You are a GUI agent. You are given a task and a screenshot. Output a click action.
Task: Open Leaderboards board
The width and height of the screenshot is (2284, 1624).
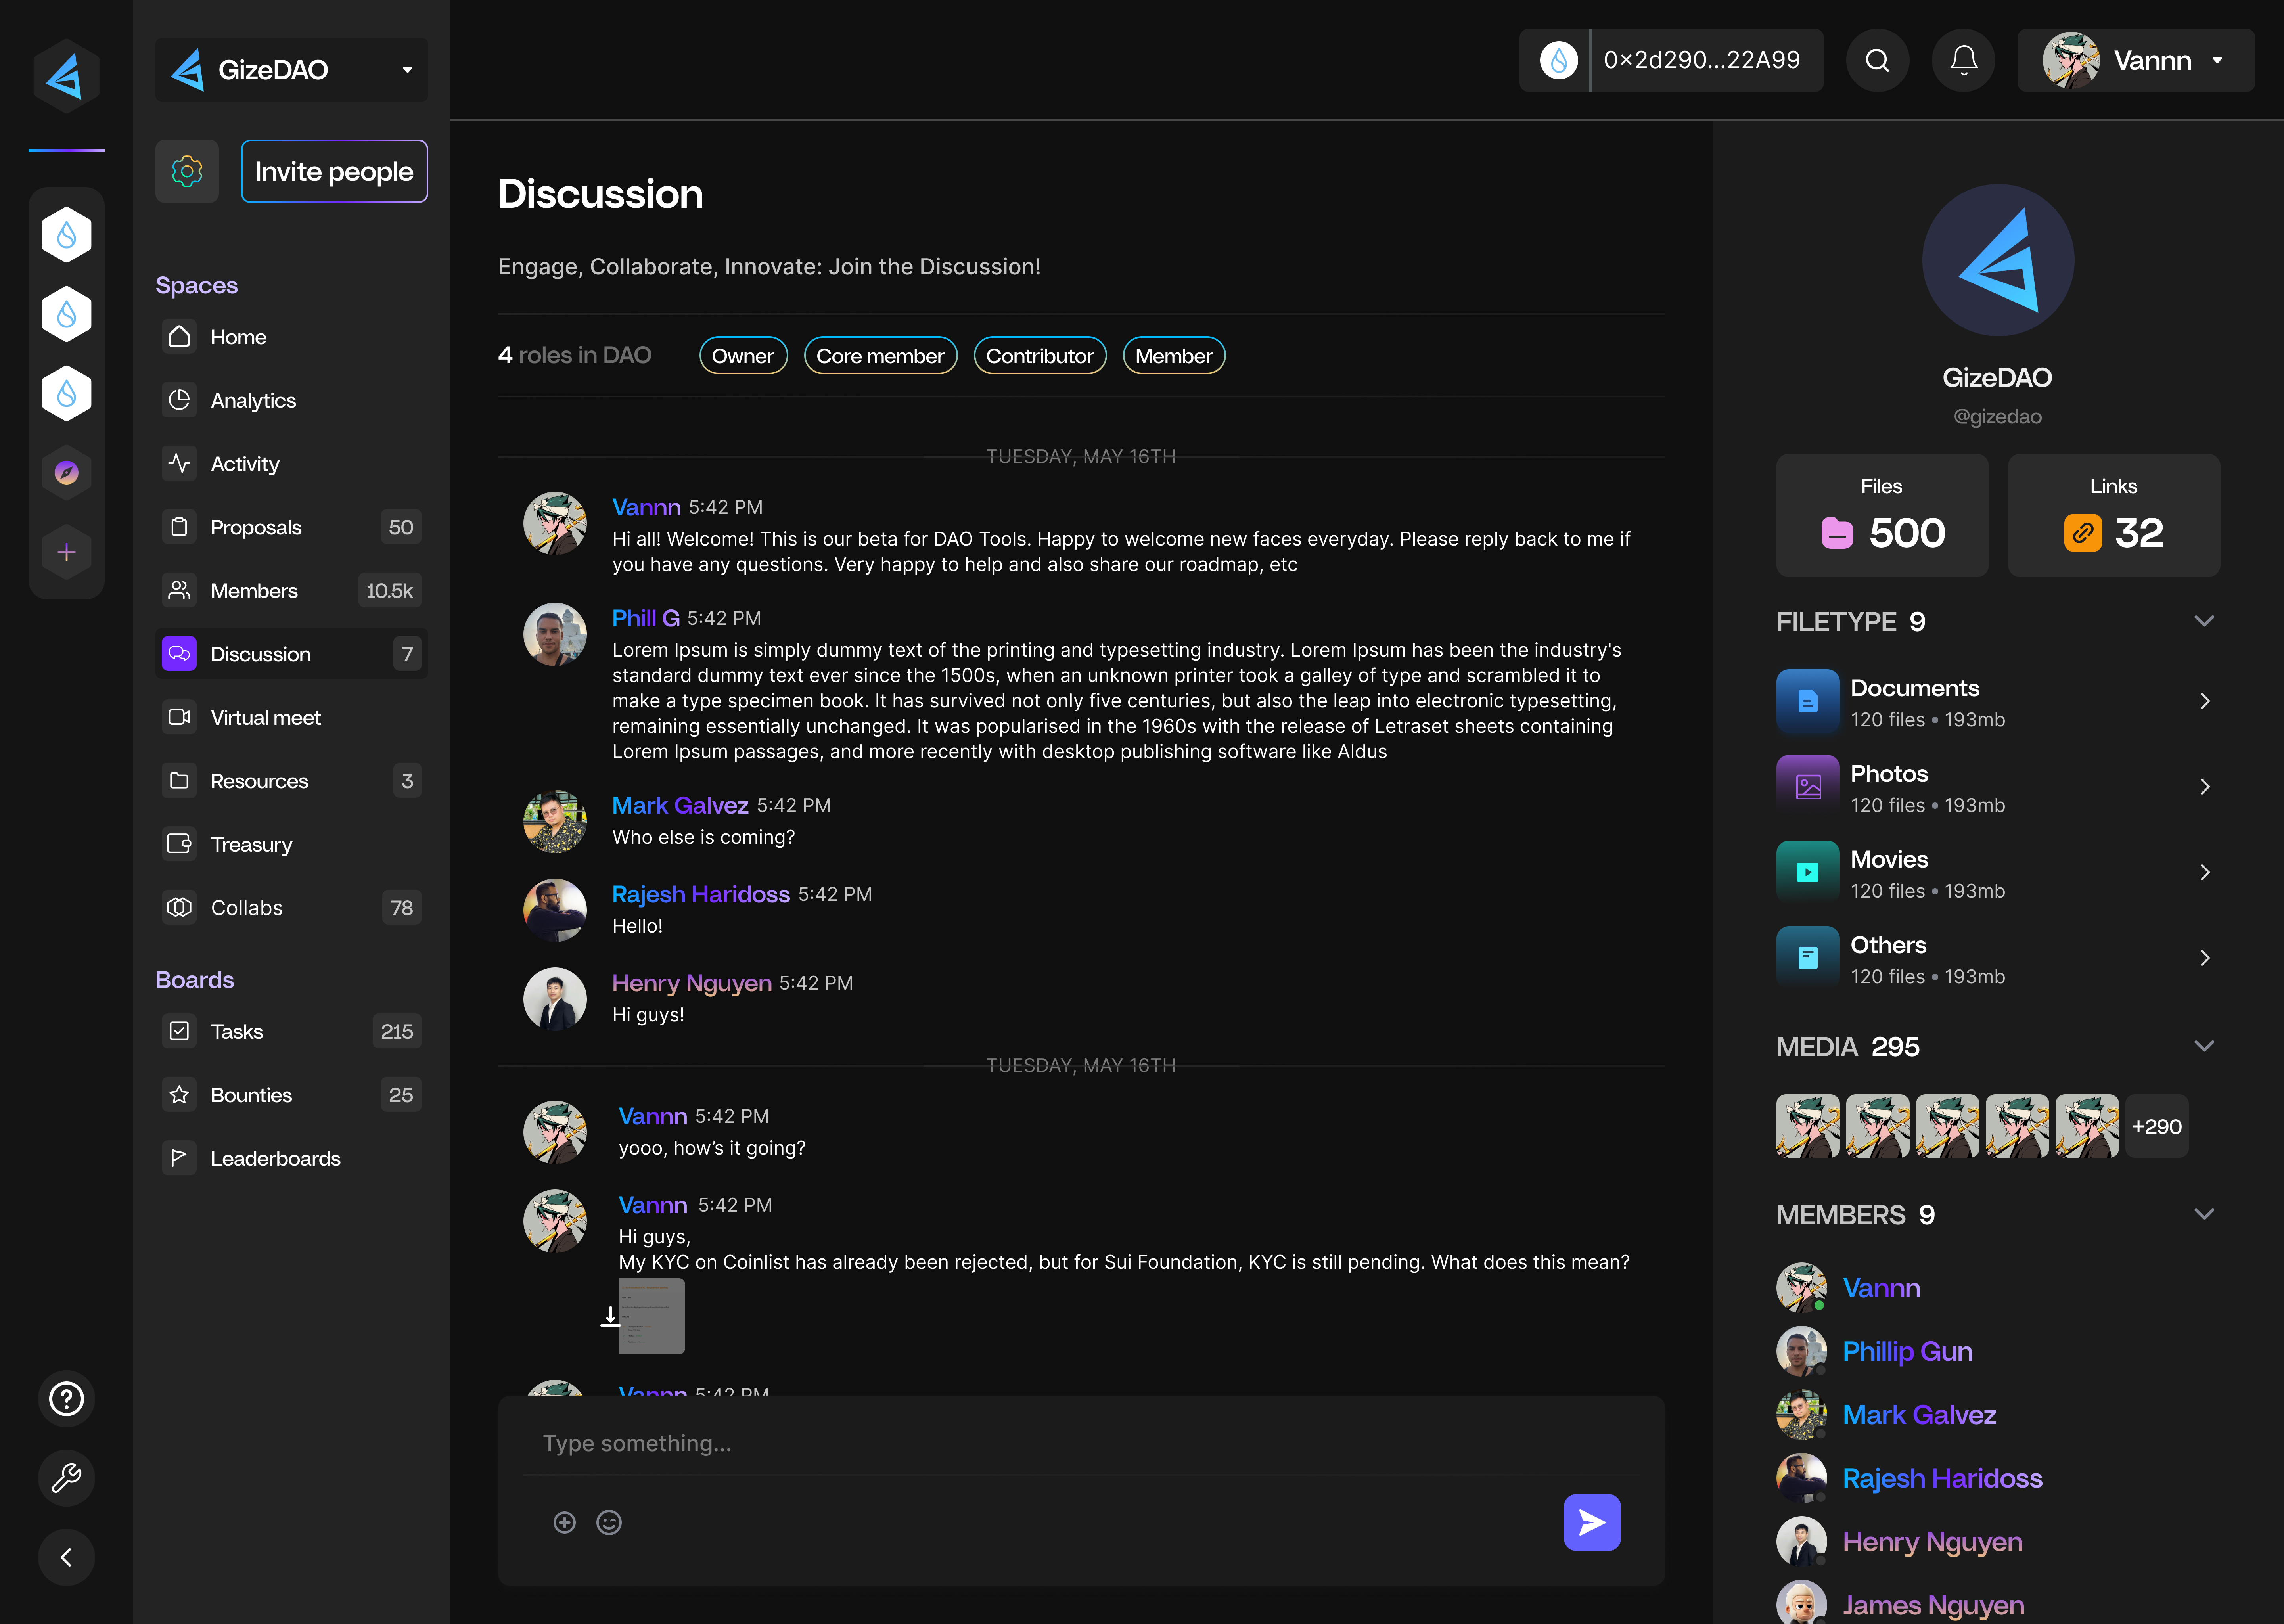291,1158
